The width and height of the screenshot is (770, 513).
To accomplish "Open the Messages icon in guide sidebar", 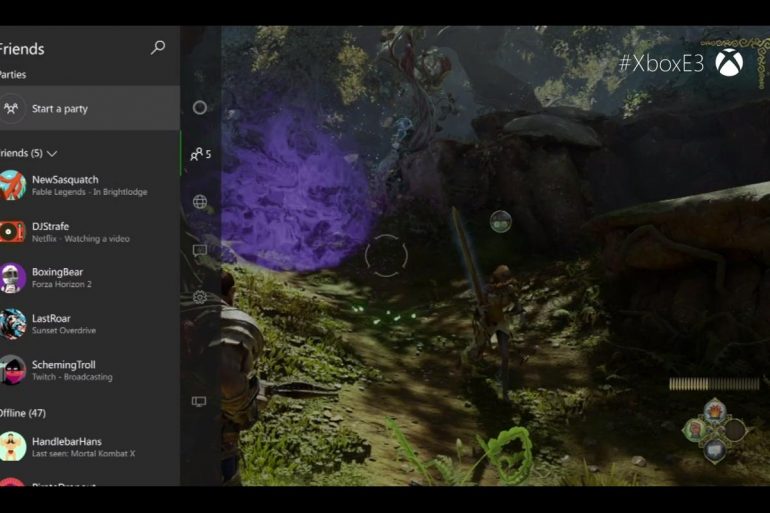I will [200, 250].
